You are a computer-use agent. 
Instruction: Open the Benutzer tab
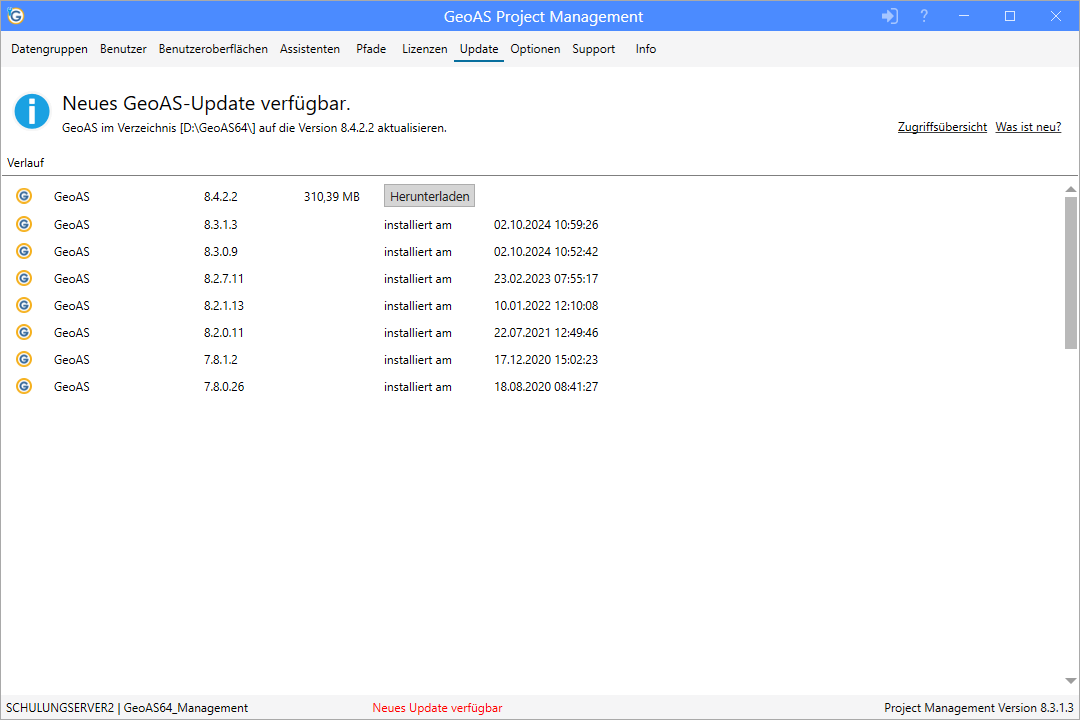[123, 49]
